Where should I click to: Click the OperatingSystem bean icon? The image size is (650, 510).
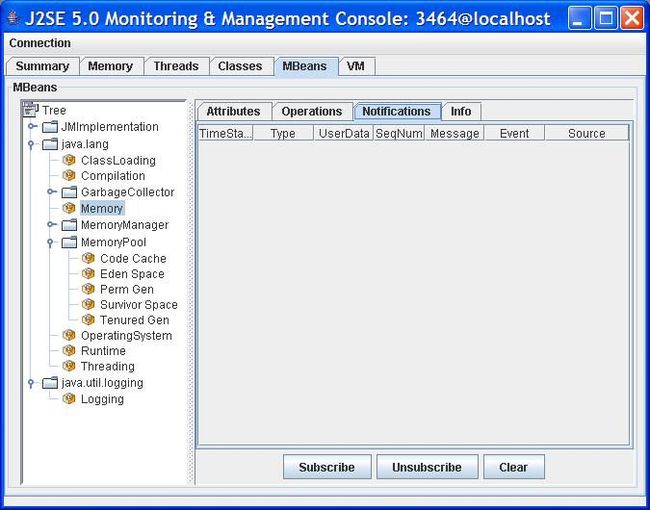point(69,335)
